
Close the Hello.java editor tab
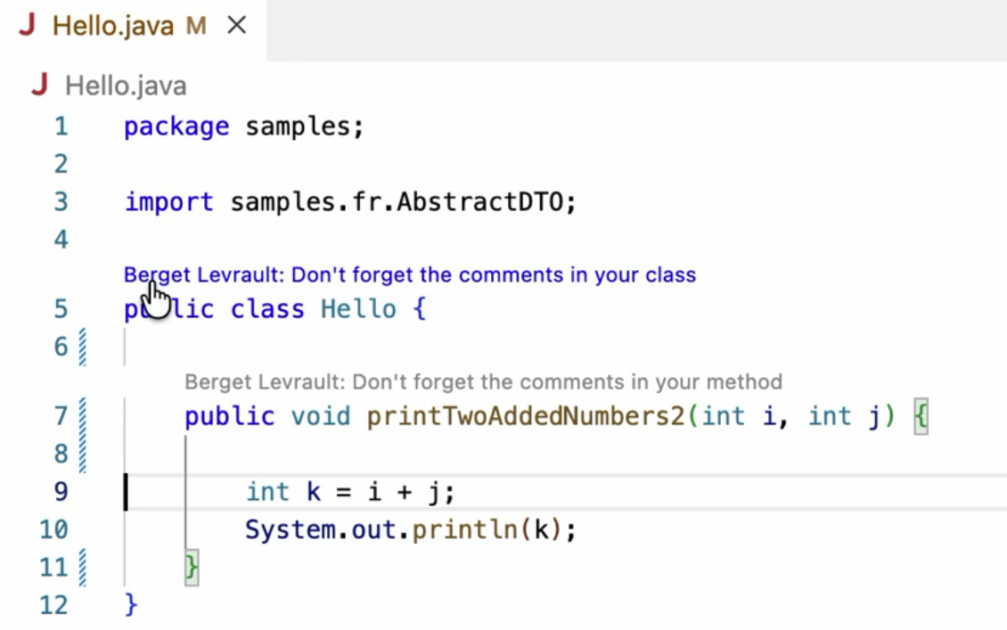tap(237, 26)
